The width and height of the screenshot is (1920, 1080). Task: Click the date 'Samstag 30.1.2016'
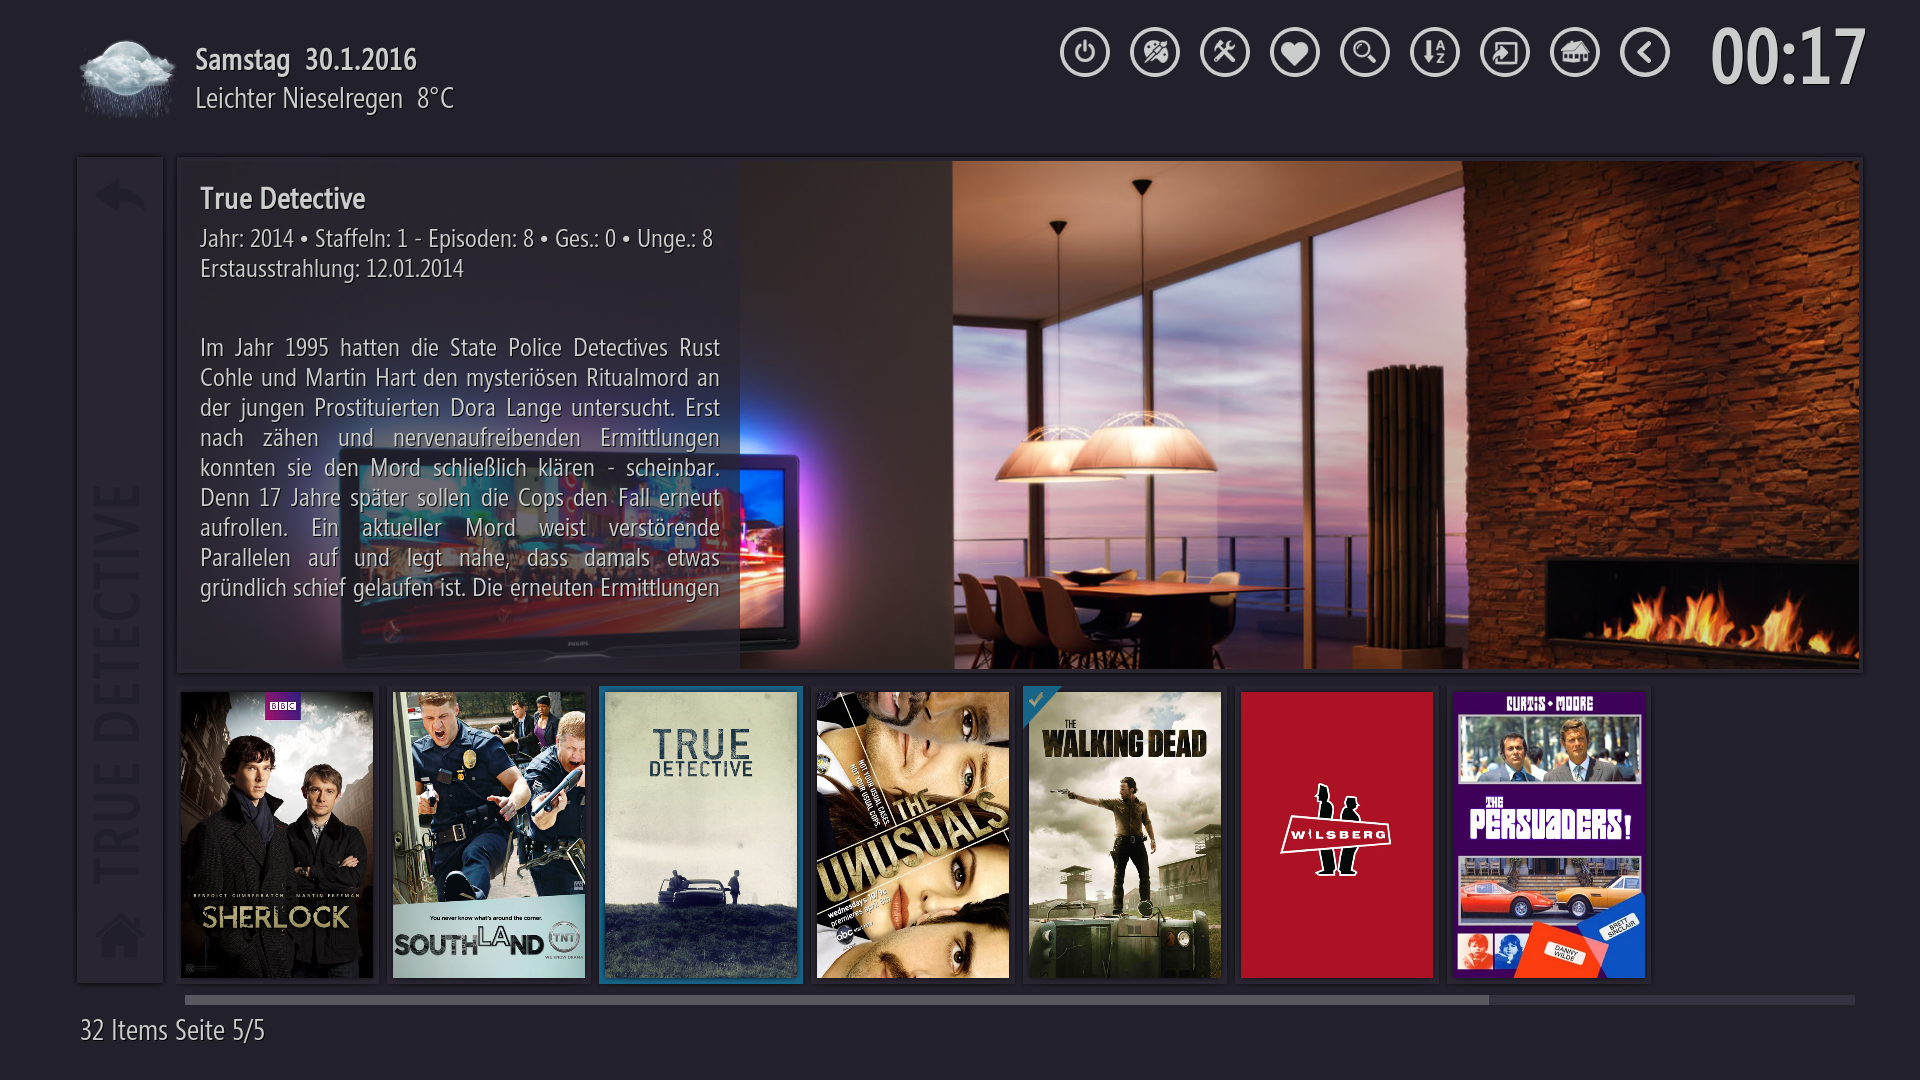[x=306, y=60]
